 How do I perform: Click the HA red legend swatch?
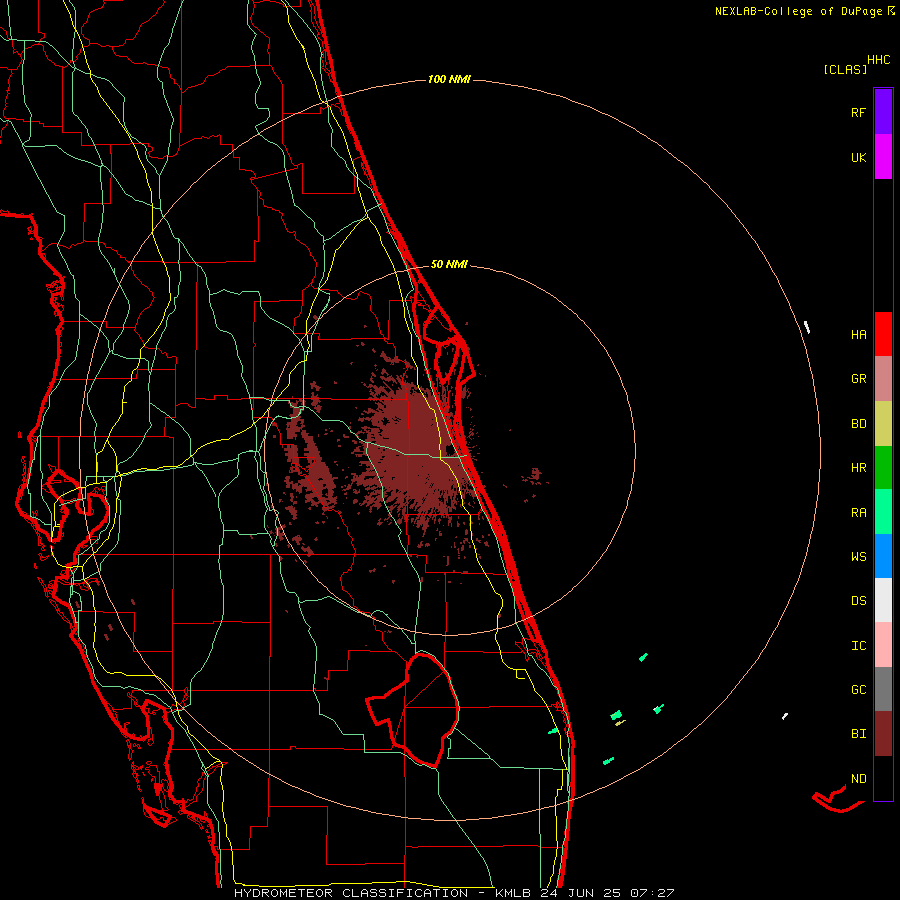[x=883, y=334]
